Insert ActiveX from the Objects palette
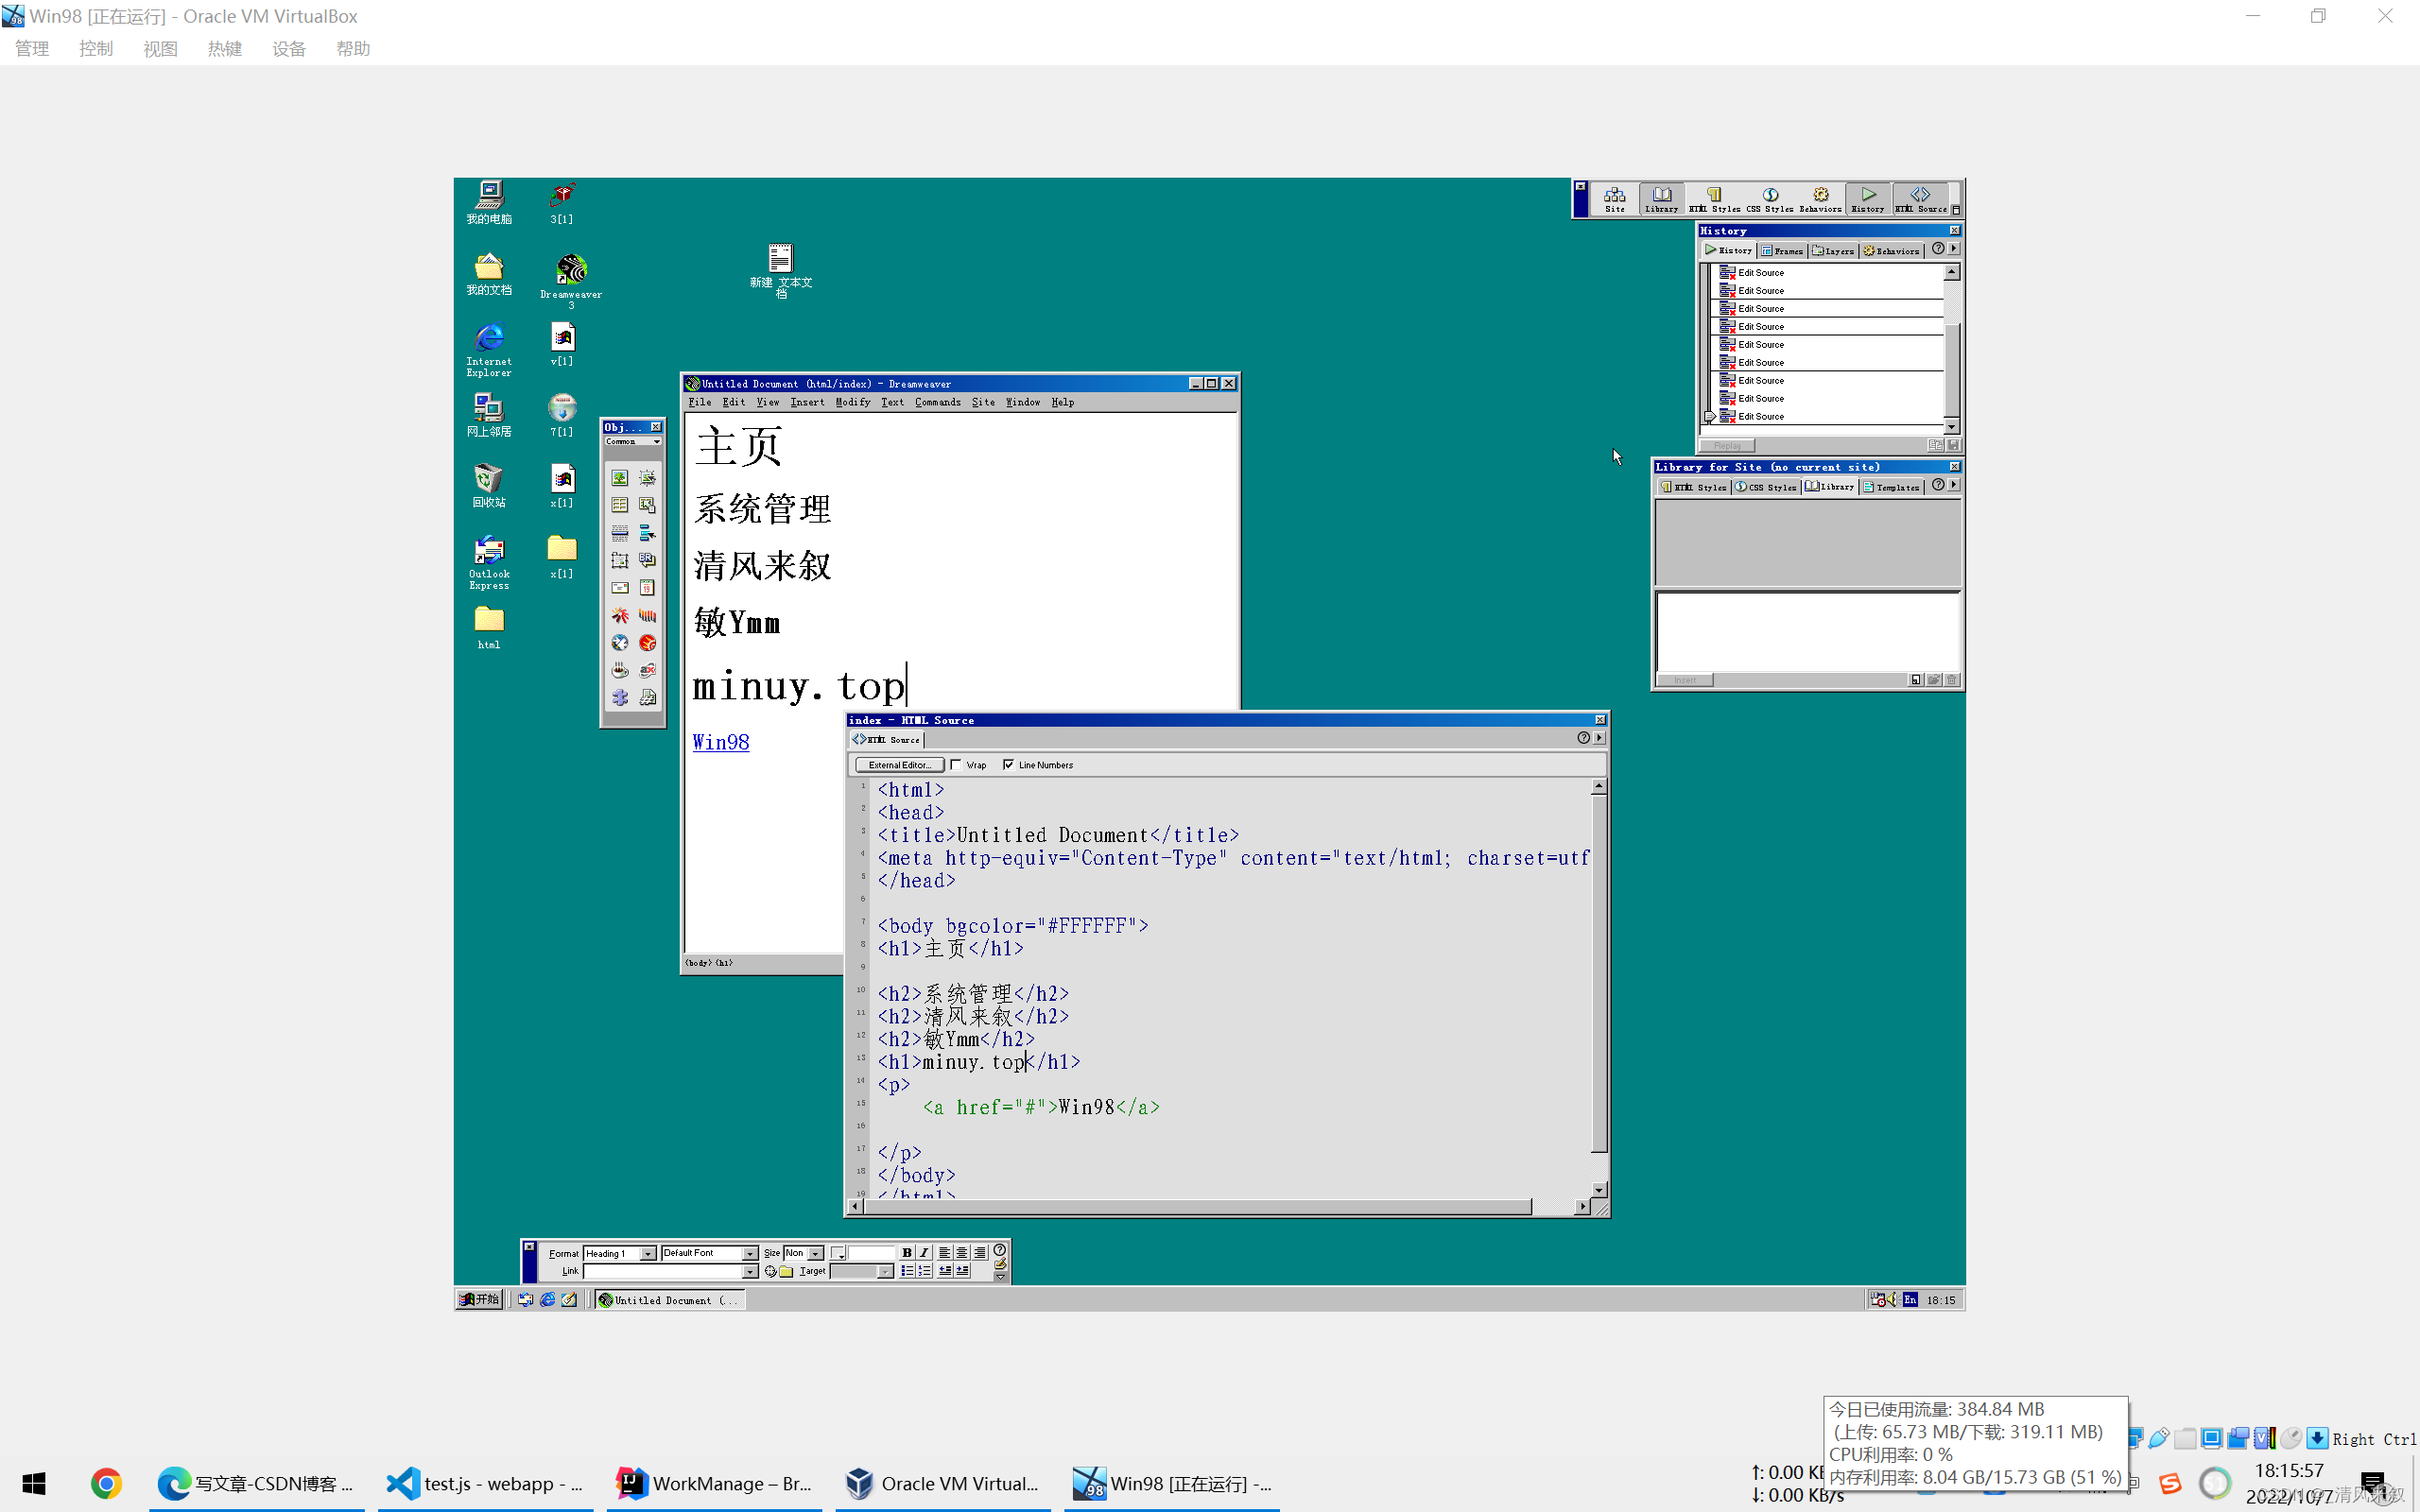 coord(647,670)
